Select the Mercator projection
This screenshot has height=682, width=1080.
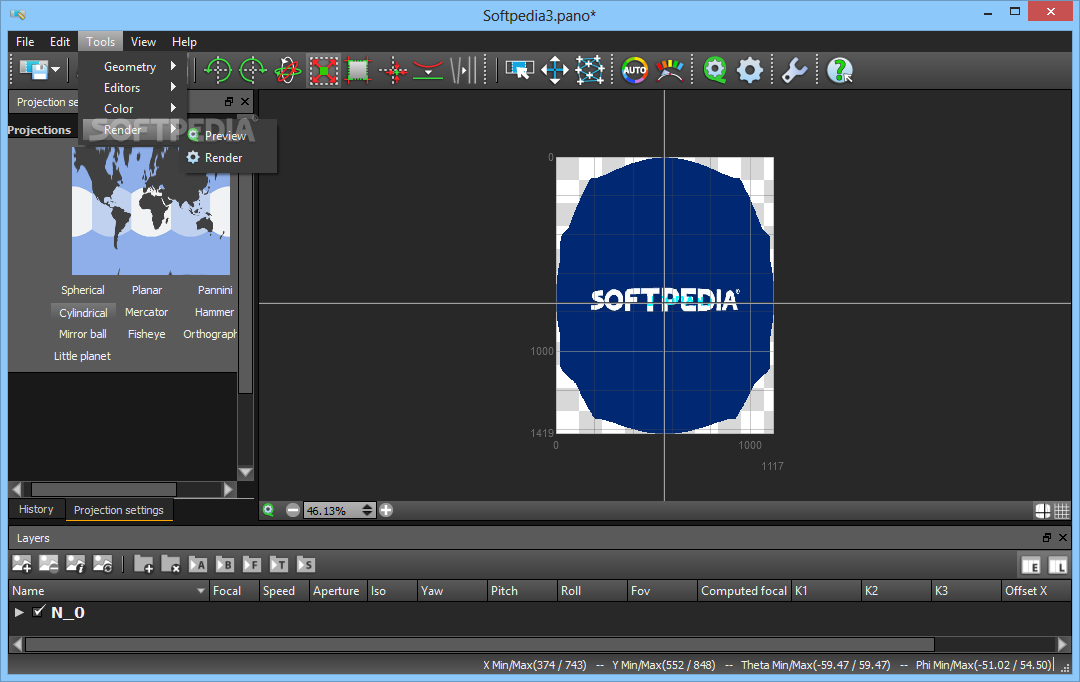click(147, 312)
